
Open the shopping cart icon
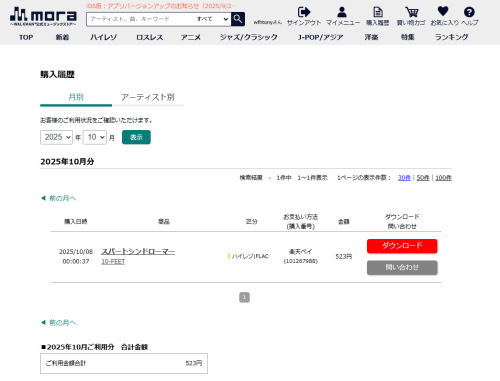point(412,12)
